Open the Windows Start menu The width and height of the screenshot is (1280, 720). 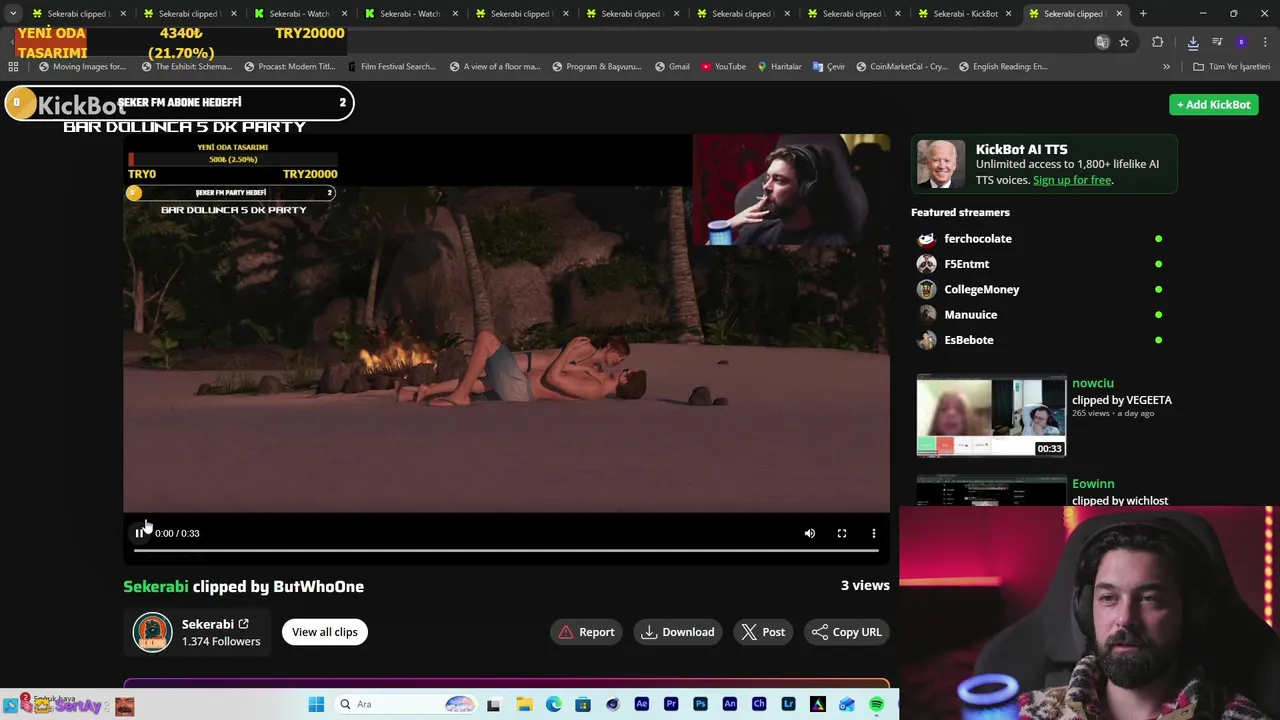(x=316, y=705)
